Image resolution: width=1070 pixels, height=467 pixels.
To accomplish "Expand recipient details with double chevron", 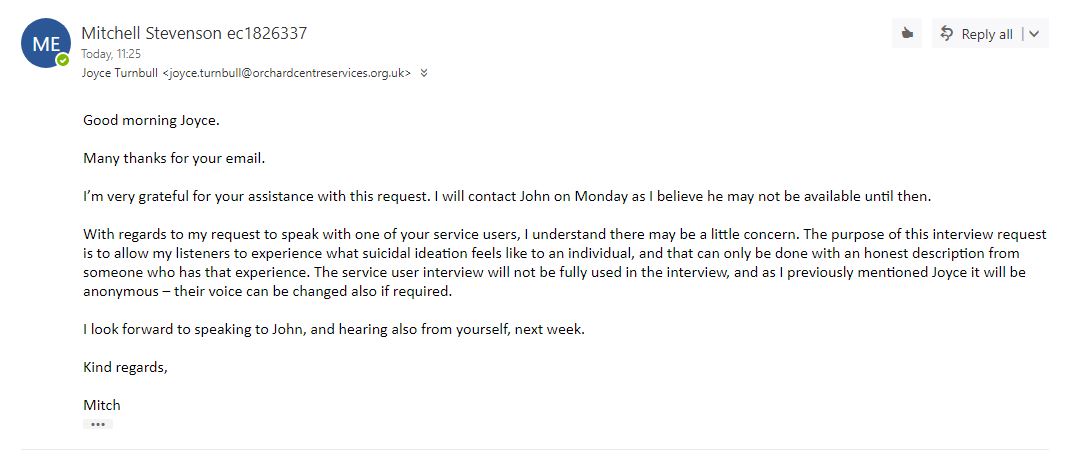I will 424,73.
